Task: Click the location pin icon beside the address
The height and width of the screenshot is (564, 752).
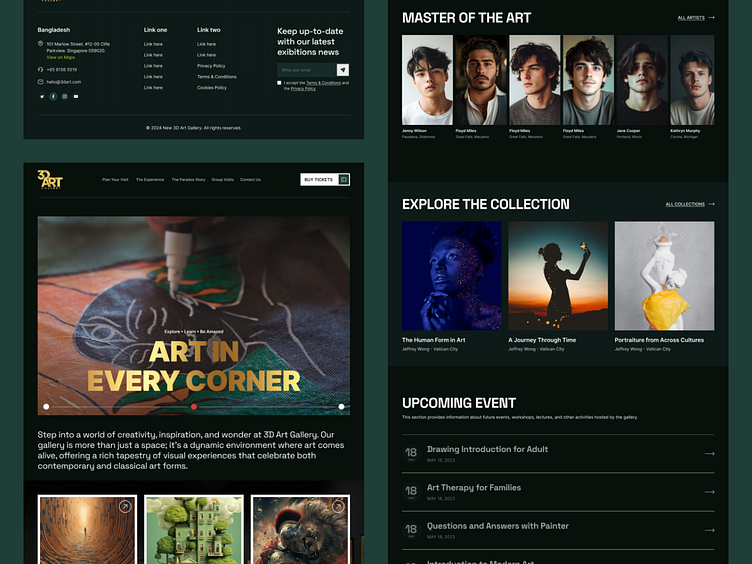Action: 40,44
